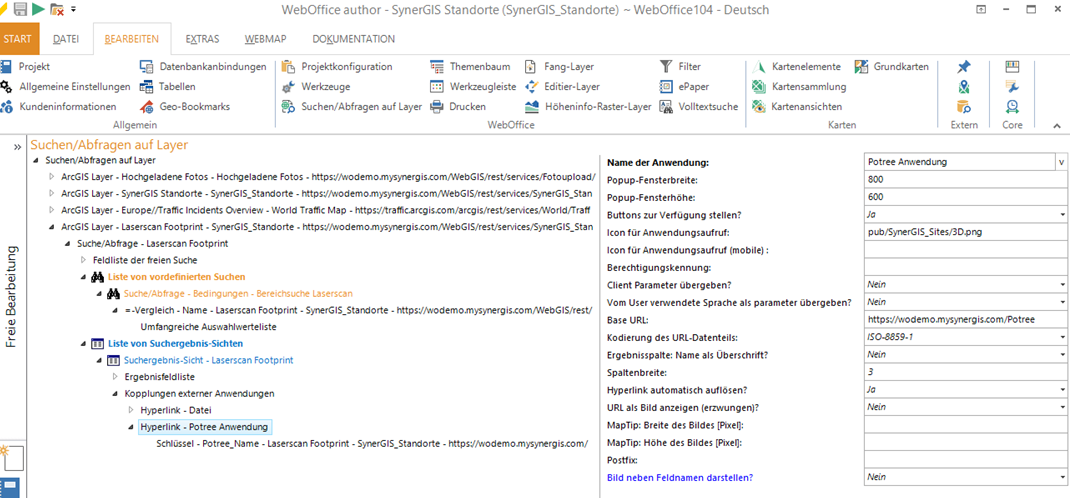Open Filter in the ribbon
Screen dimensions: 1070x498
[x=680, y=67]
